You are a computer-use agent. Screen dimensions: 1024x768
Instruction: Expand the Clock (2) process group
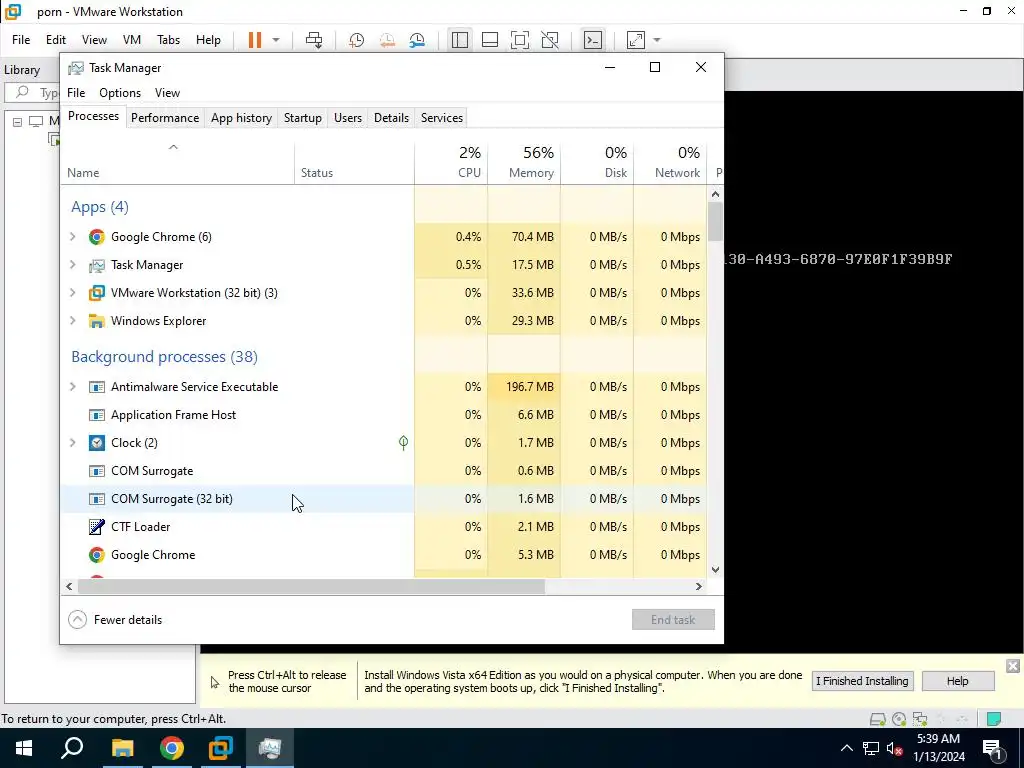tap(72, 443)
